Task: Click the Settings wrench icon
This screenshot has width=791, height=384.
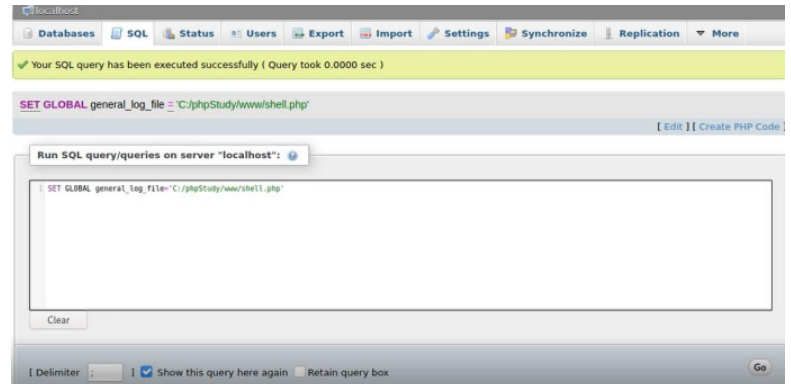Action: [x=433, y=34]
